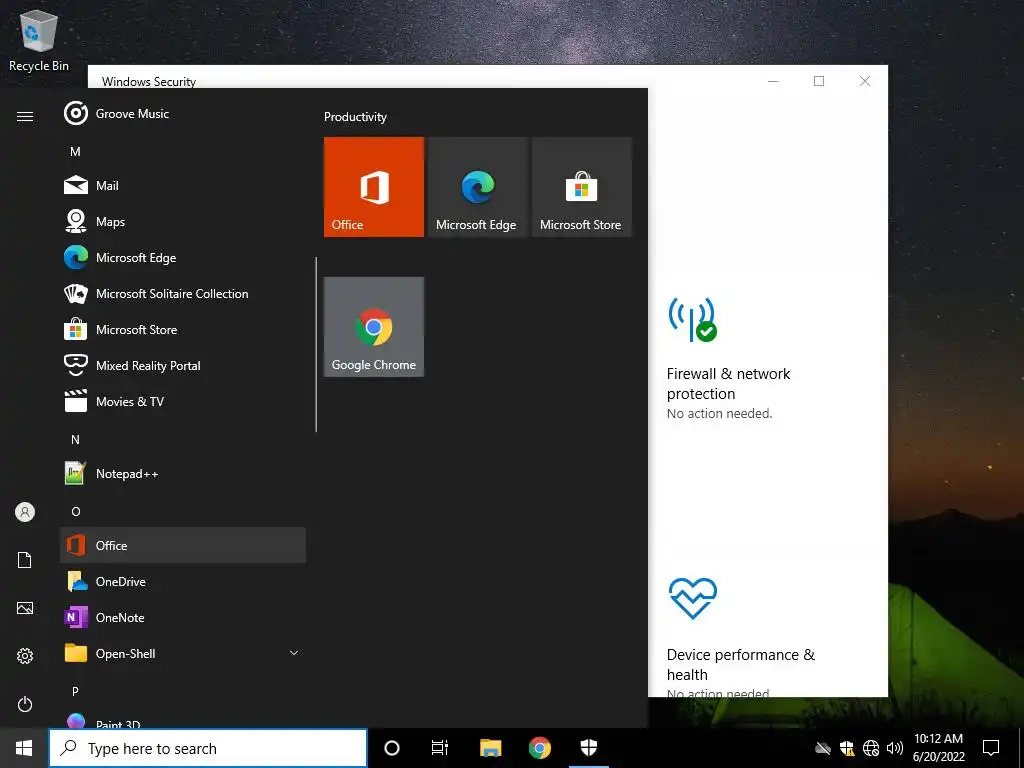Open Microsoft Edge from the app list
The width and height of the screenshot is (1024, 768).
[x=183, y=257]
